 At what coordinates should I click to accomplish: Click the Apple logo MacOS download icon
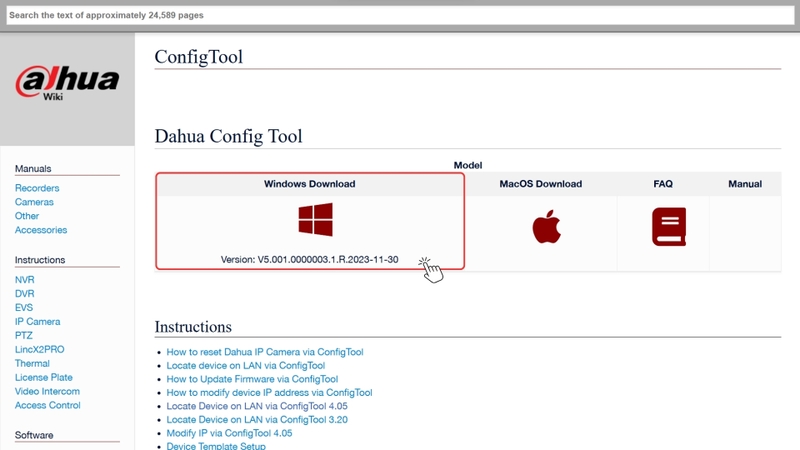(x=546, y=227)
